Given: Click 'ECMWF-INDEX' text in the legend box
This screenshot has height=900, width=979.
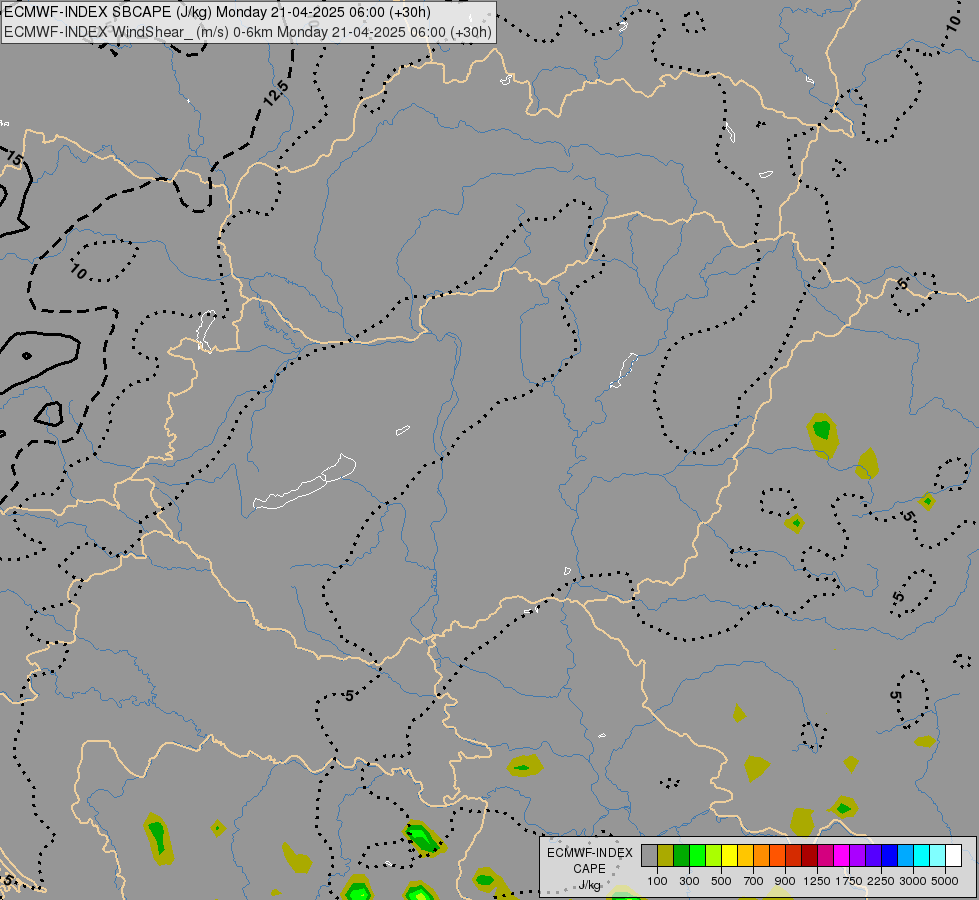Looking at the screenshot, I should (589, 853).
